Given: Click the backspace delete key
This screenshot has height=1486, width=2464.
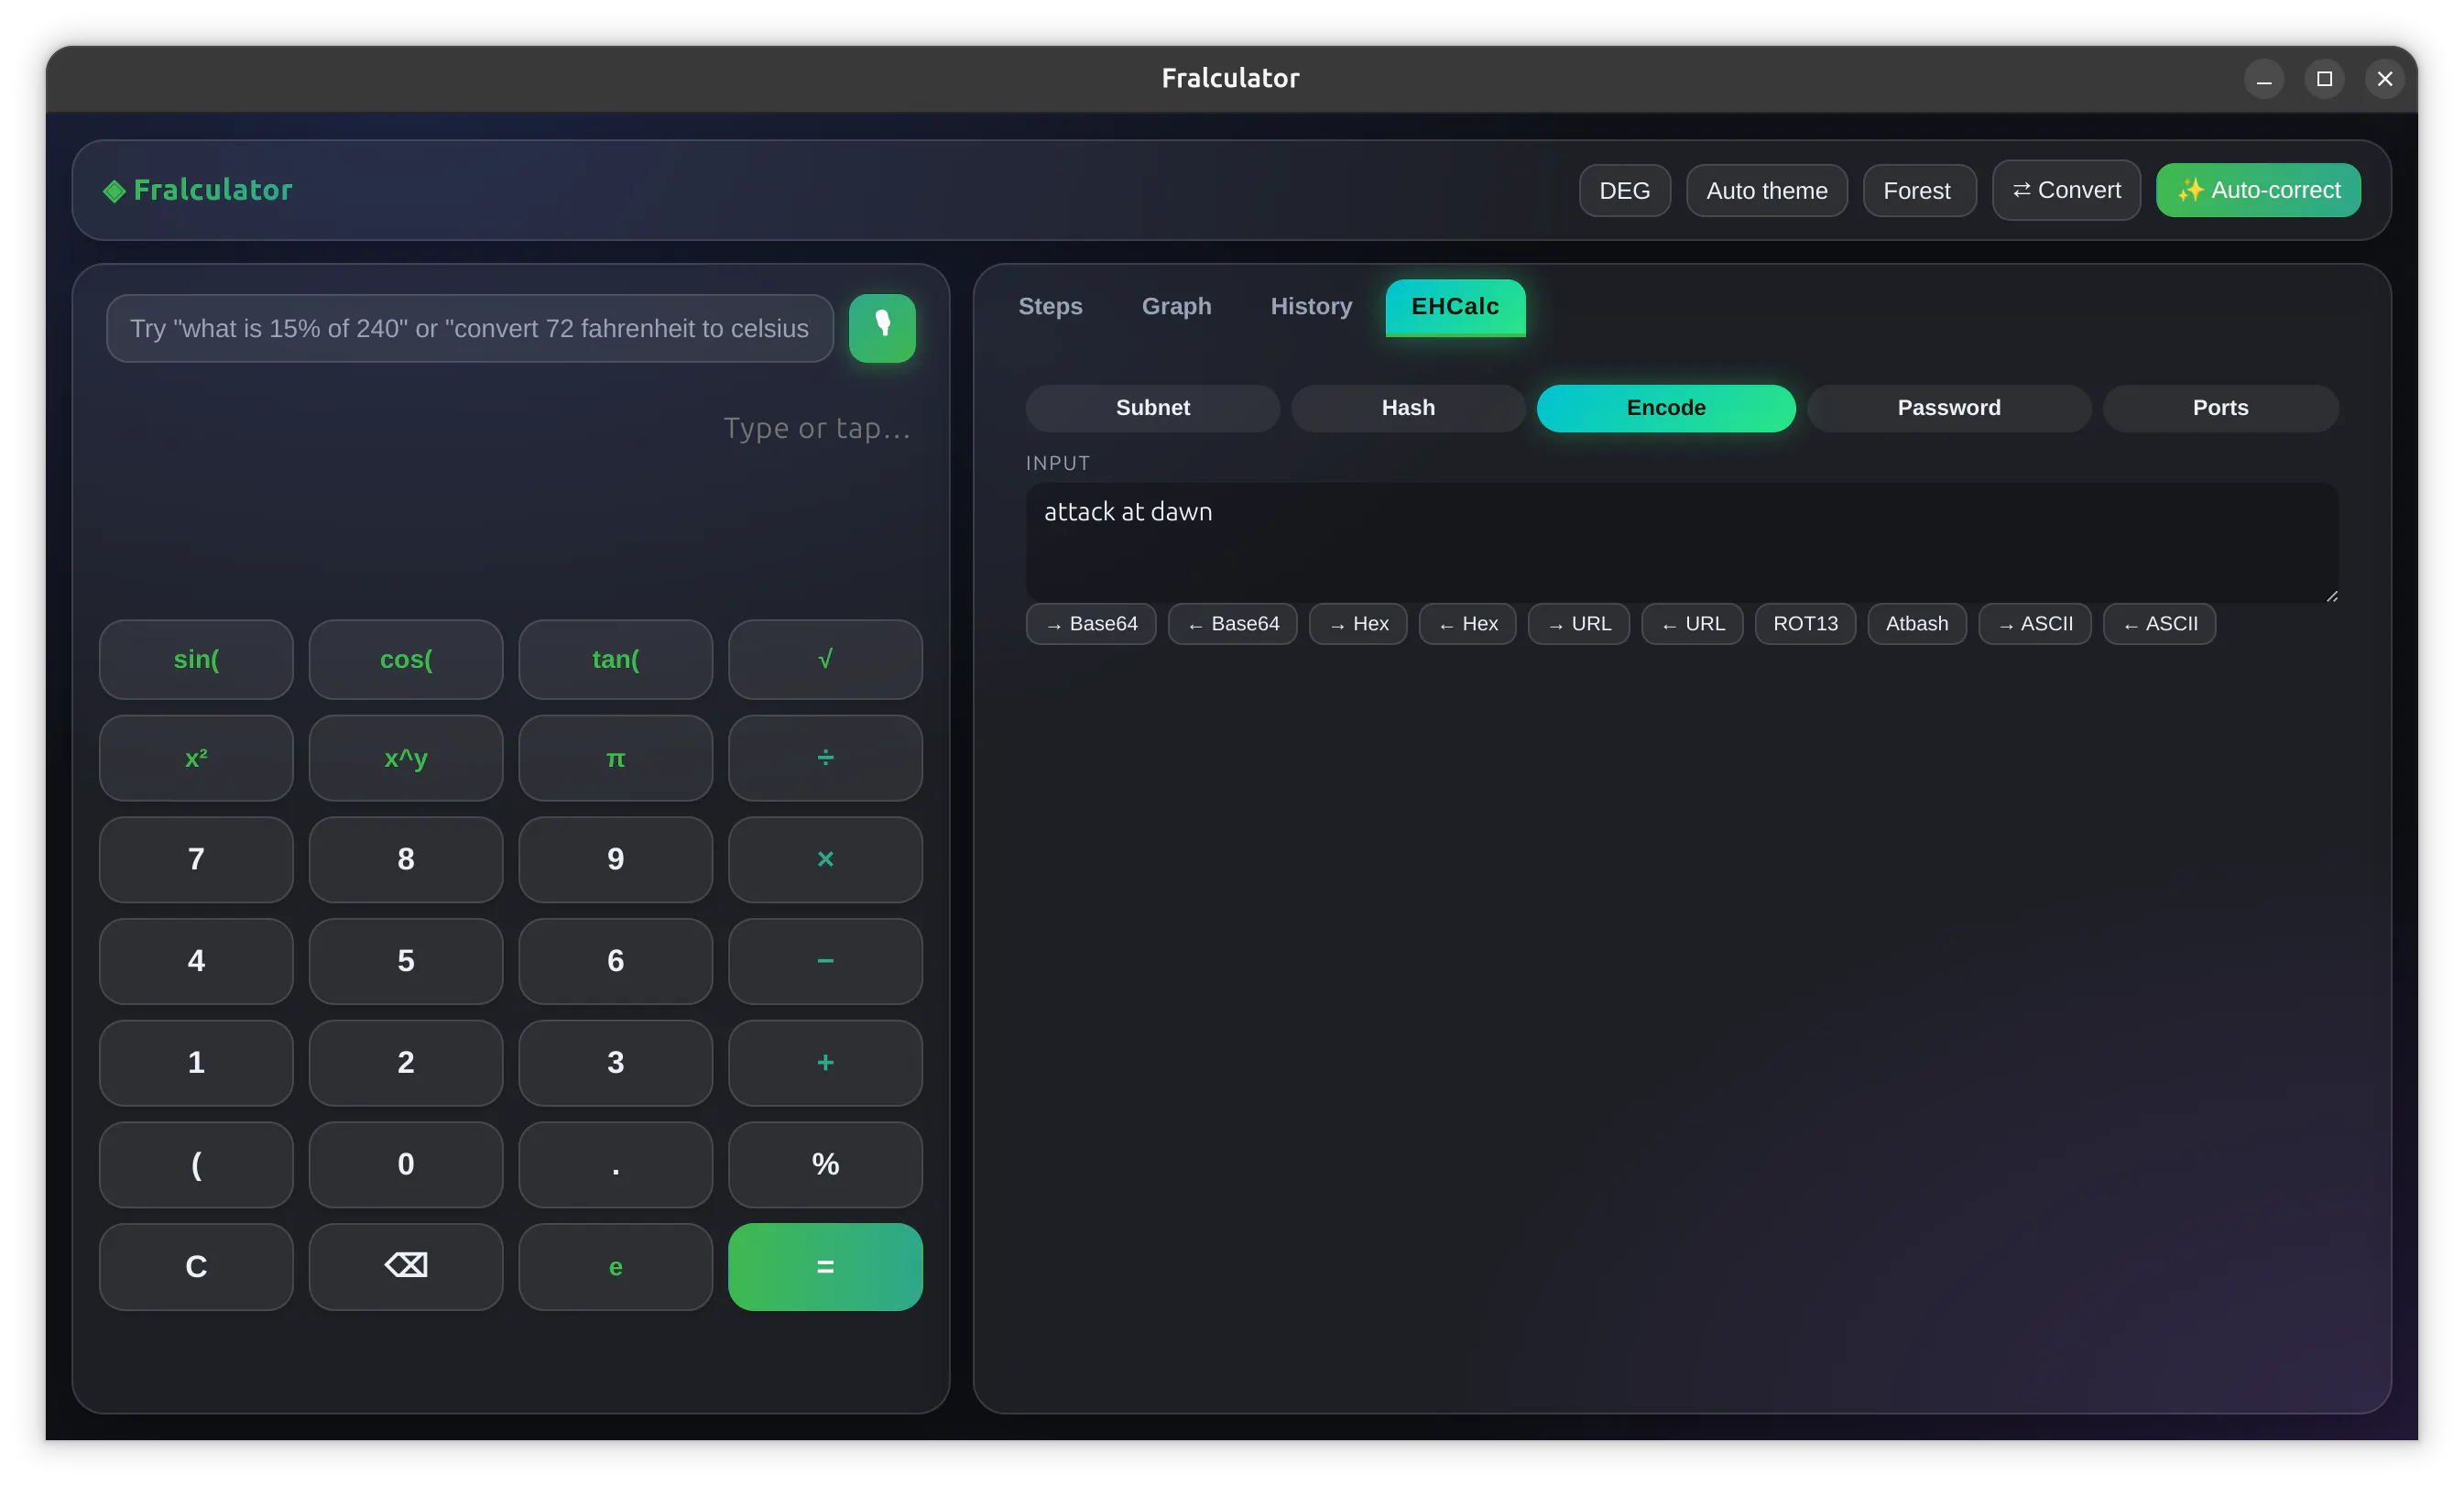Looking at the screenshot, I should 406,1266.
